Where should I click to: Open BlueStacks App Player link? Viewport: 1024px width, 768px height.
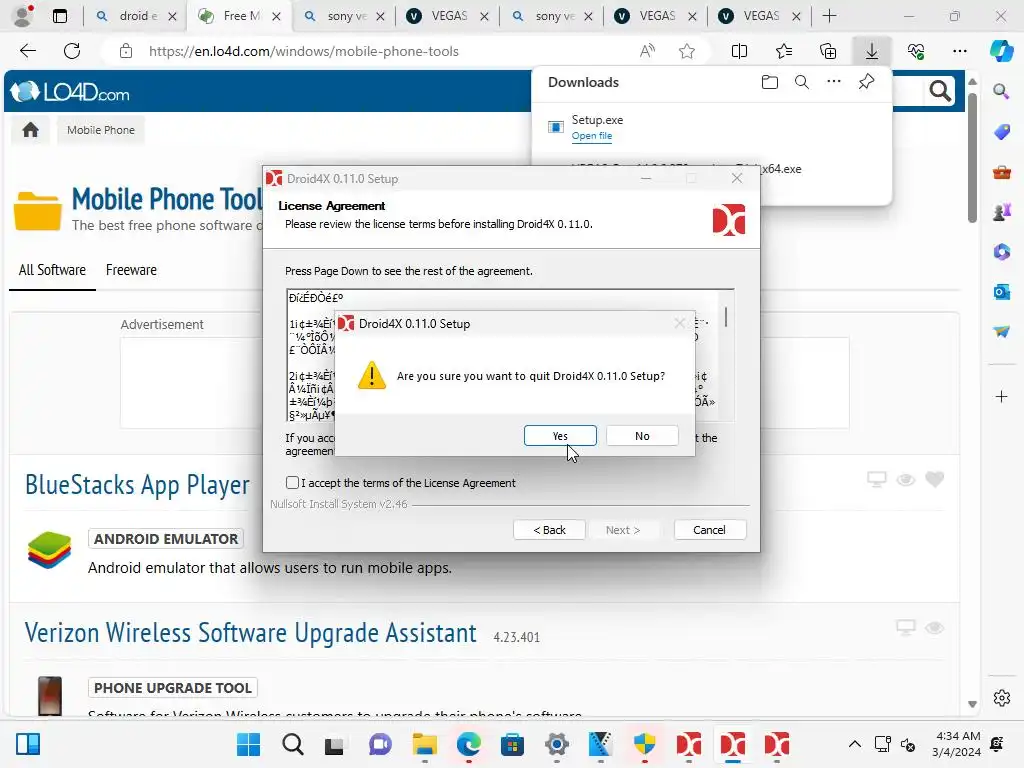[137, 485]
